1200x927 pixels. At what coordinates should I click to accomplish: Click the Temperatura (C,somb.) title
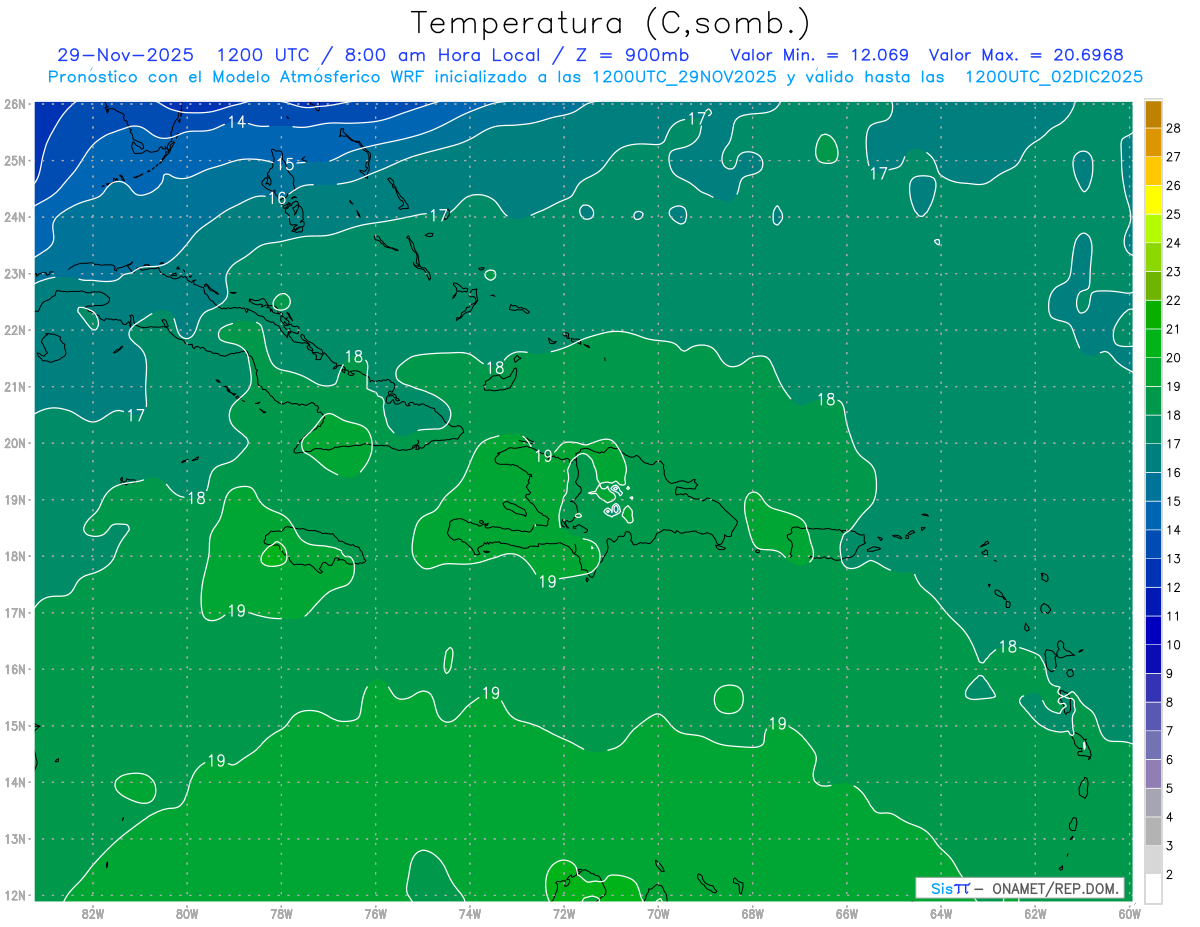[611, 22]
